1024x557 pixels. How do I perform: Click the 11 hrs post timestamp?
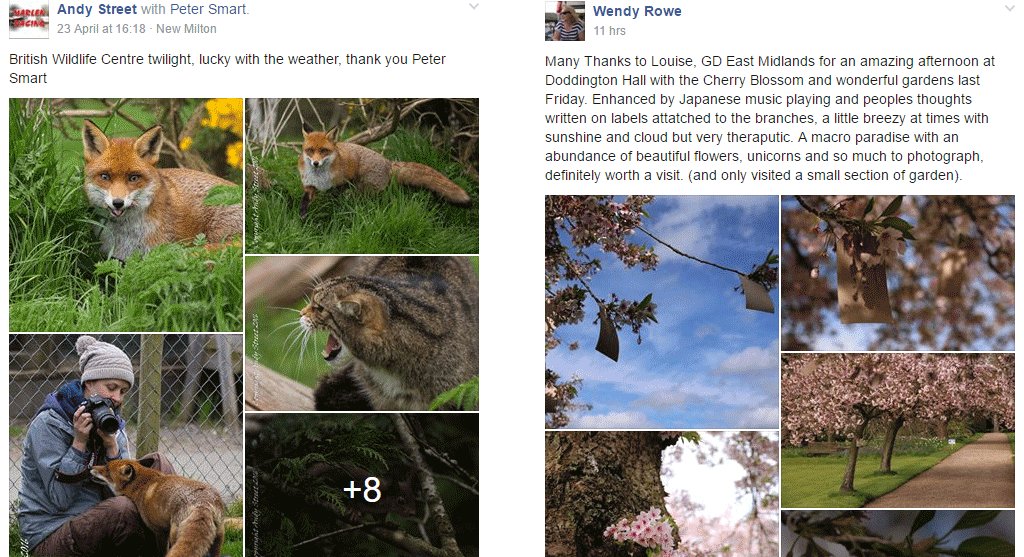click(x=609, y=31)
